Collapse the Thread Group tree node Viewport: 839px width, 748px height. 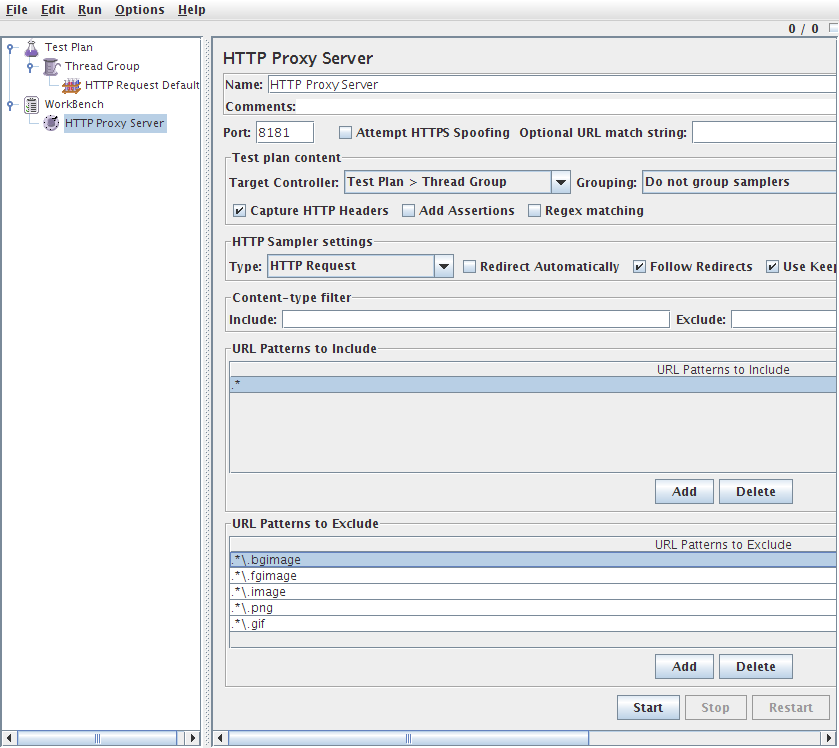(30, 67)
